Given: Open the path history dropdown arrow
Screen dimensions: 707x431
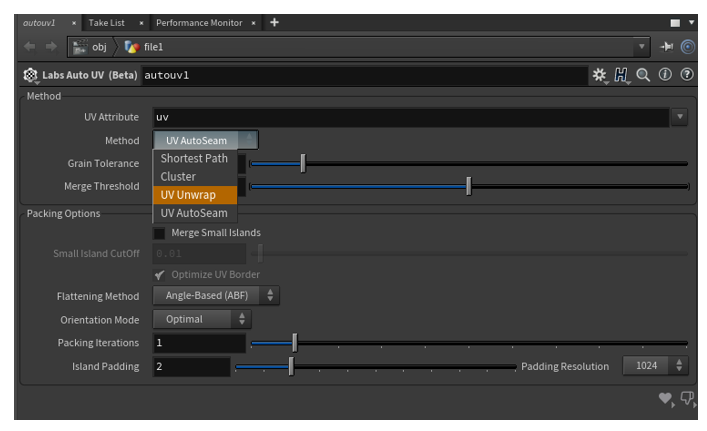Looking at the screenshot, I should [x=641, y=46].
